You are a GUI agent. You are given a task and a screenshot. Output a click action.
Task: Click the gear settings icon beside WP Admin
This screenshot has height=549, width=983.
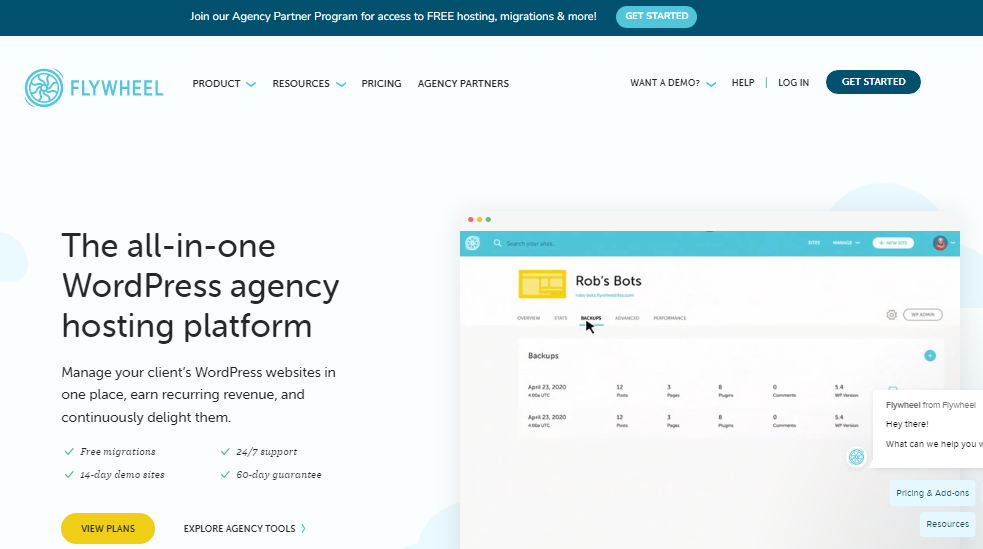(891, 315)
